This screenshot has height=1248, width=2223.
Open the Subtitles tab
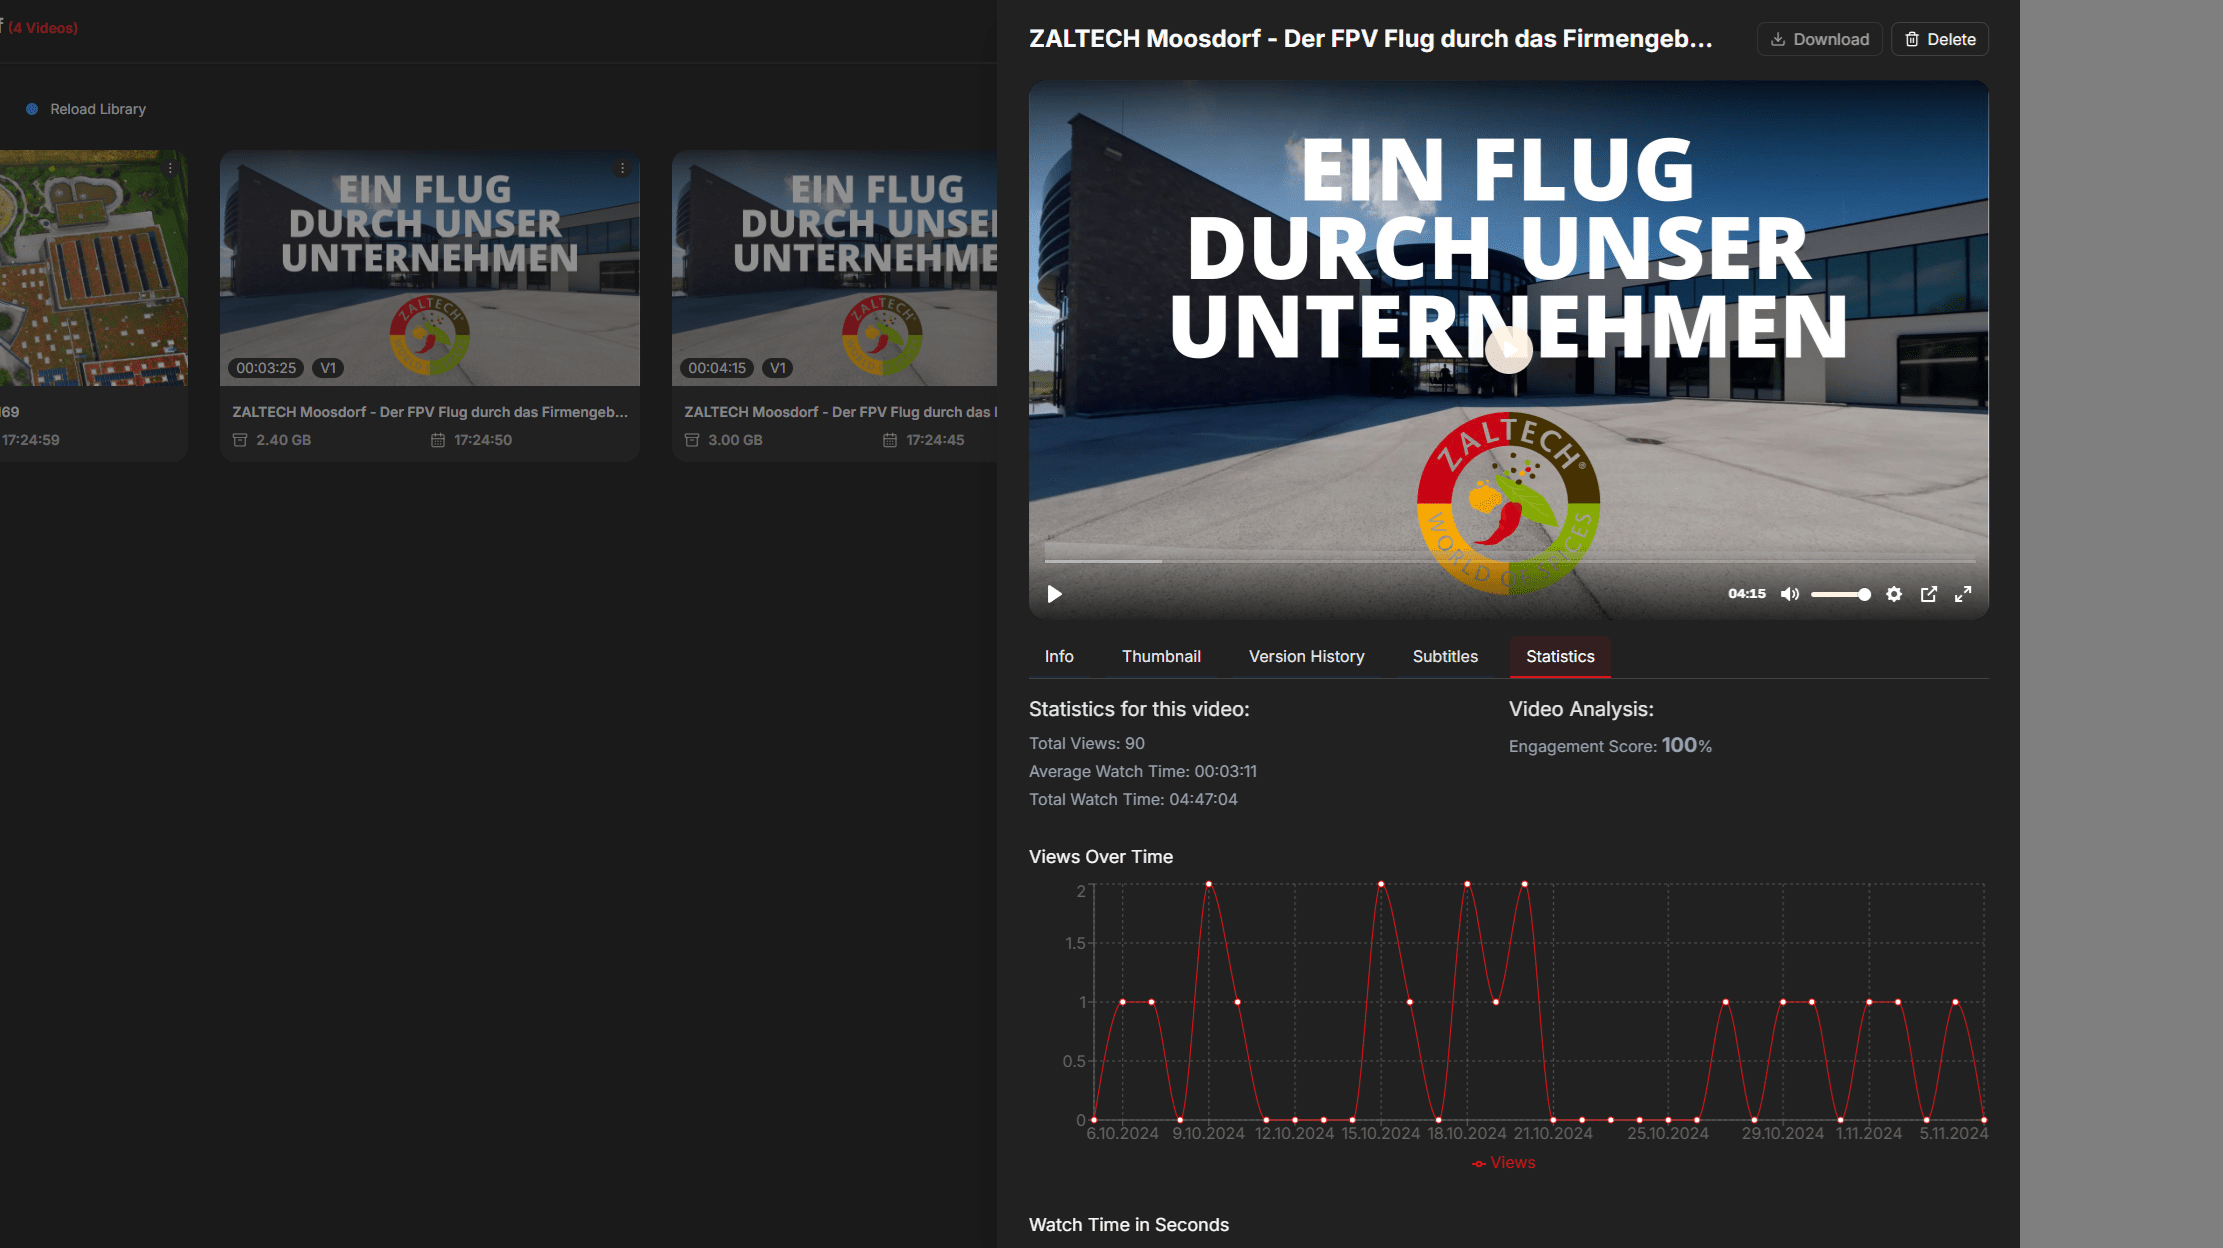coord(1445,656)
